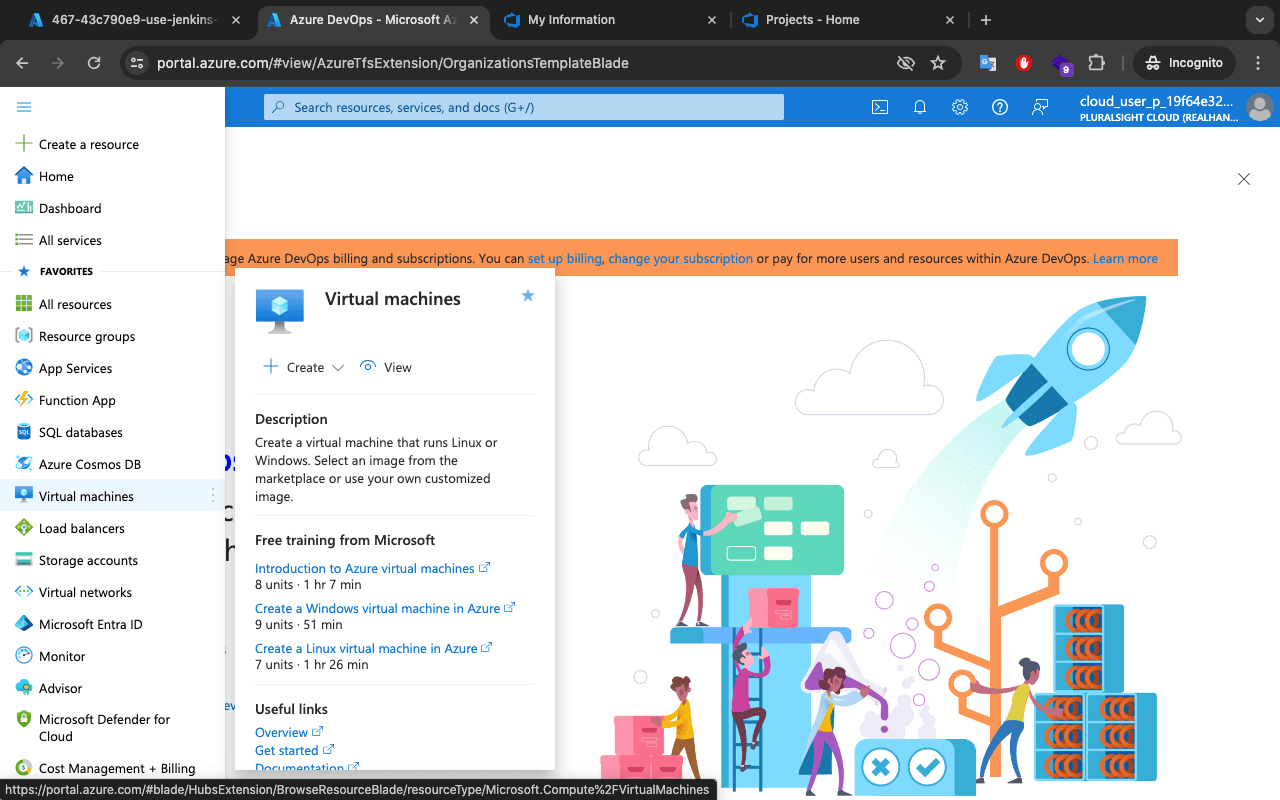This screenshot has width=1280, height=800.
Task: Select Virtual machines in the sidebar
Action: pyautogui.click(x=112, y=496)
